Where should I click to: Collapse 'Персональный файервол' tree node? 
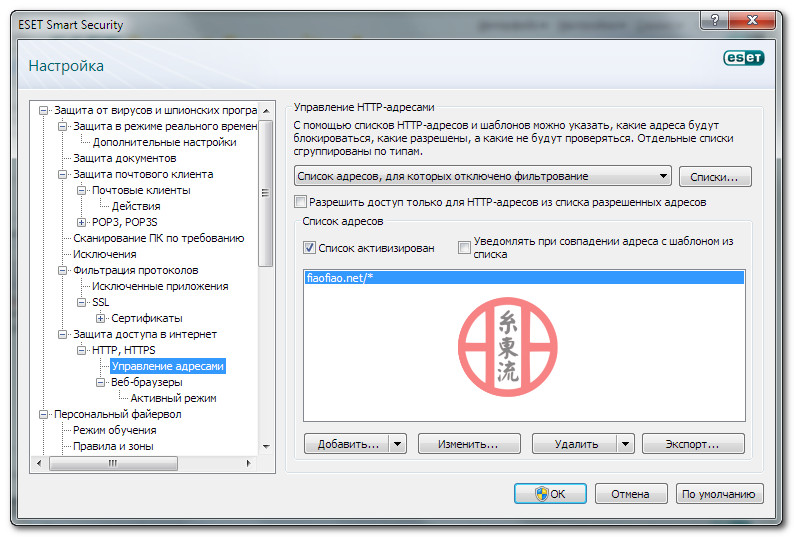point(44,414)
